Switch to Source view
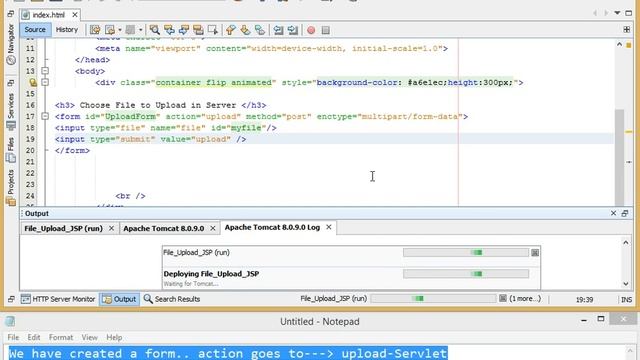 pyautogui.click(x=35, y=29)
